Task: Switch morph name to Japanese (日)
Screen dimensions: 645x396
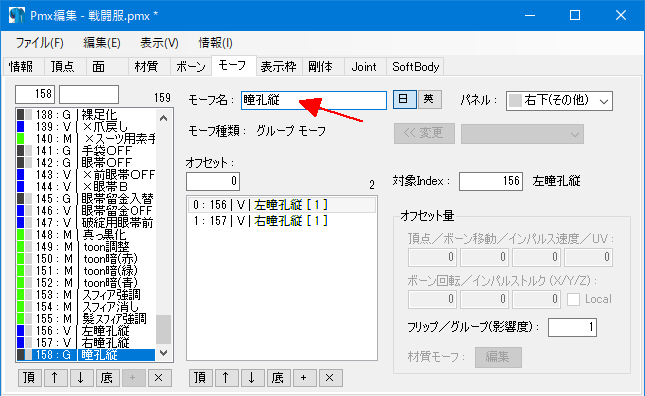Action: point(404,100)
